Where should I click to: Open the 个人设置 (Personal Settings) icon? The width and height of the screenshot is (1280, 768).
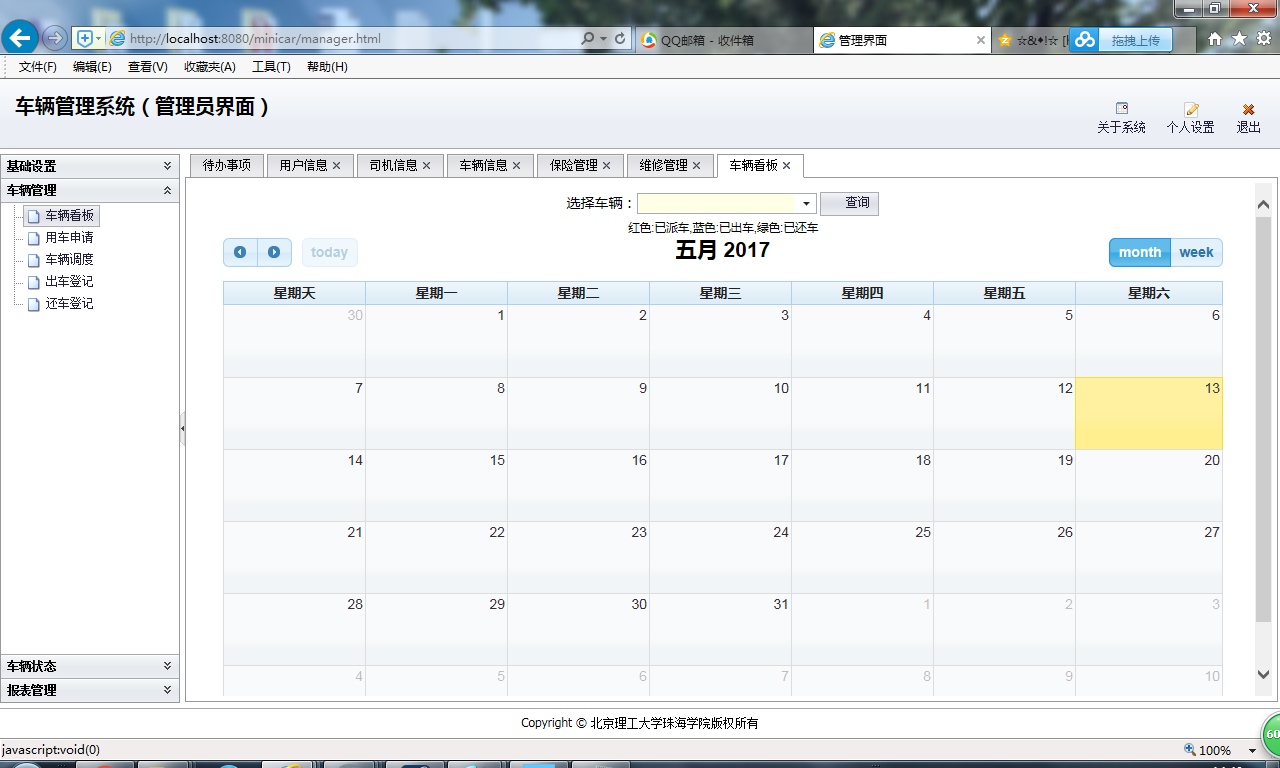click(1190, 112)
